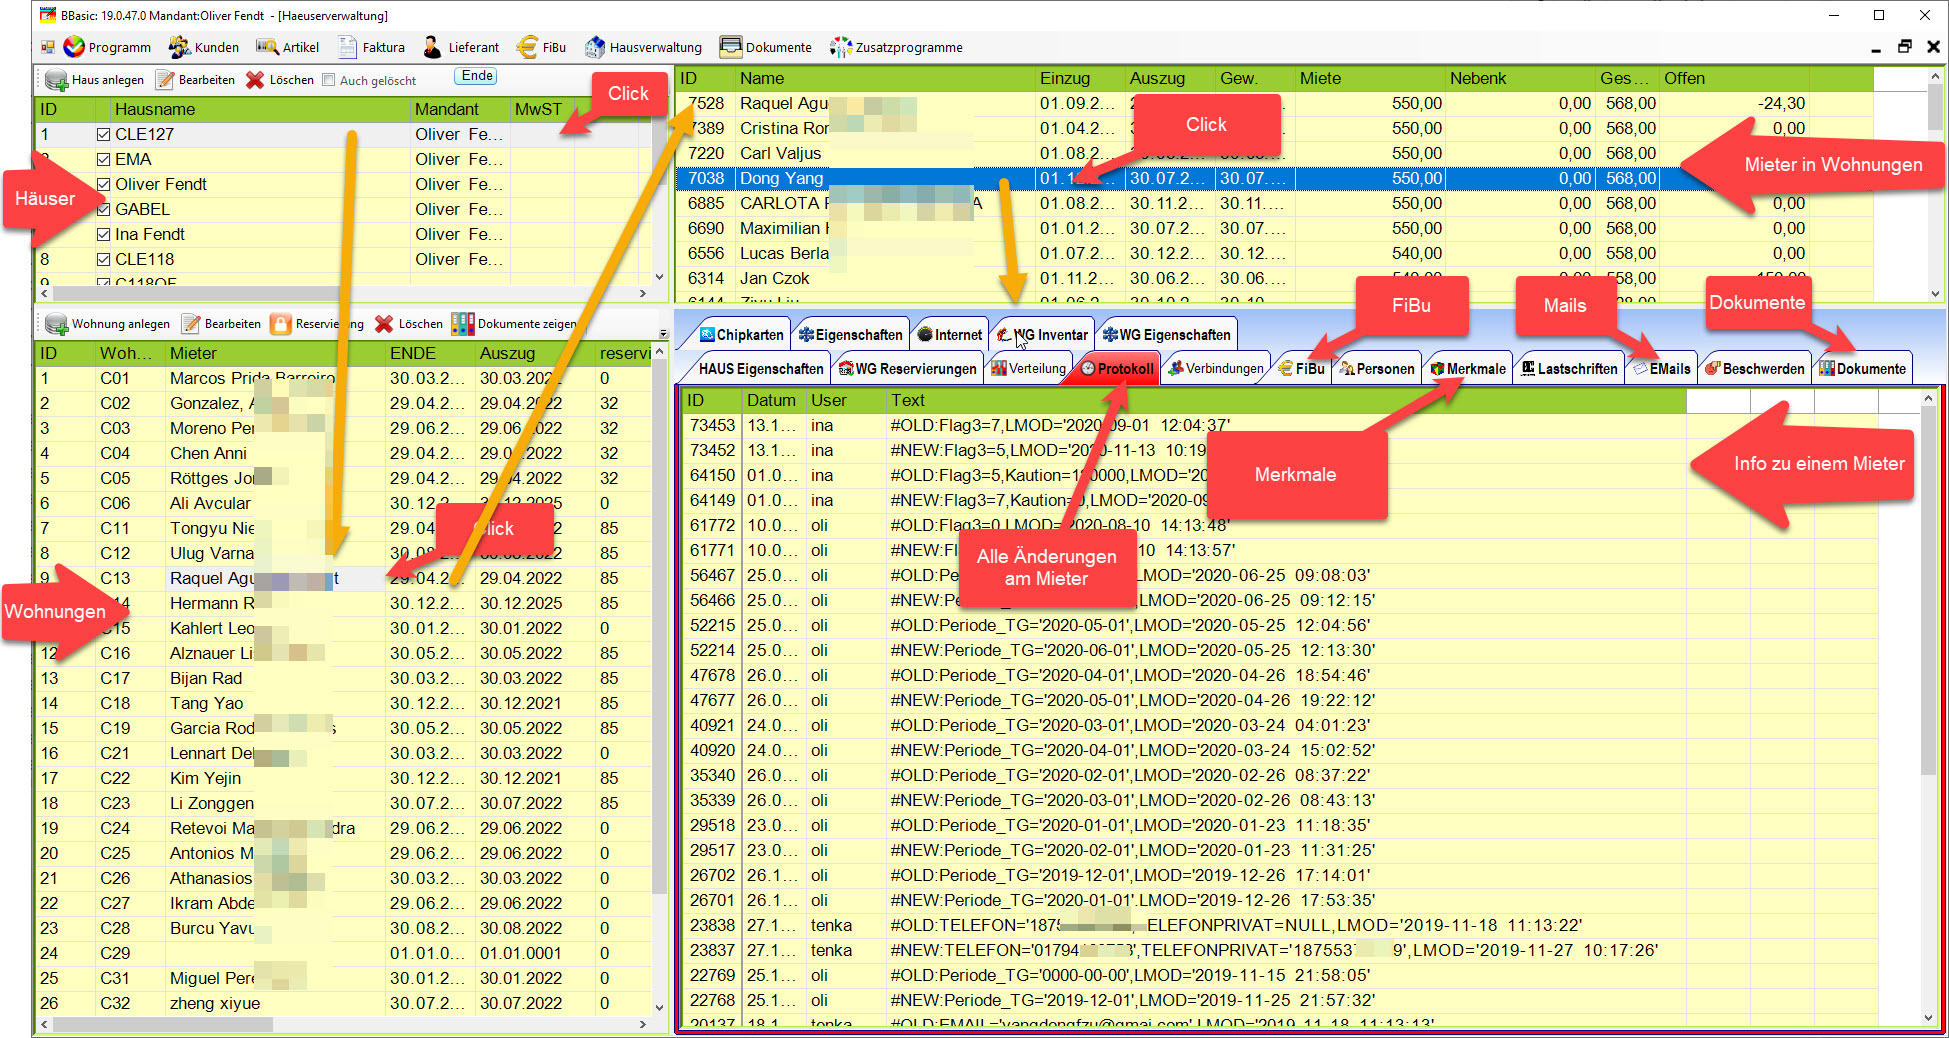Toggle checkbox for house CLE127
1949x1038 pixels.
point(103,134)
